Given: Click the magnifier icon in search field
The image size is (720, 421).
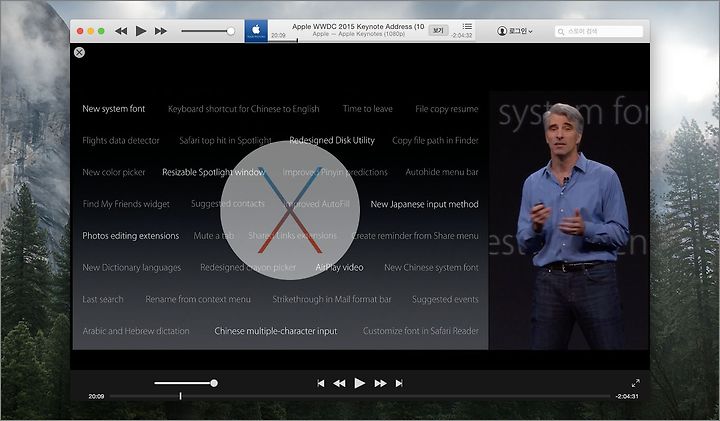Looking at the screenshot, I should point(561,32).
